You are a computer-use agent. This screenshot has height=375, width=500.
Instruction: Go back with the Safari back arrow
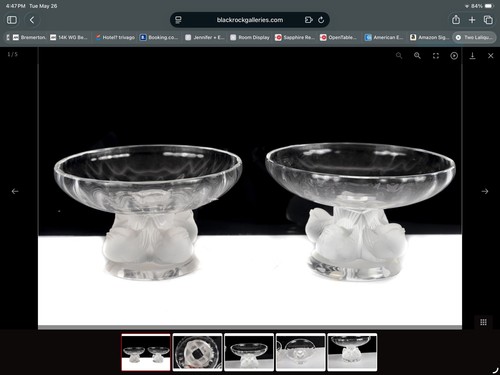click(x=32, y=20)
